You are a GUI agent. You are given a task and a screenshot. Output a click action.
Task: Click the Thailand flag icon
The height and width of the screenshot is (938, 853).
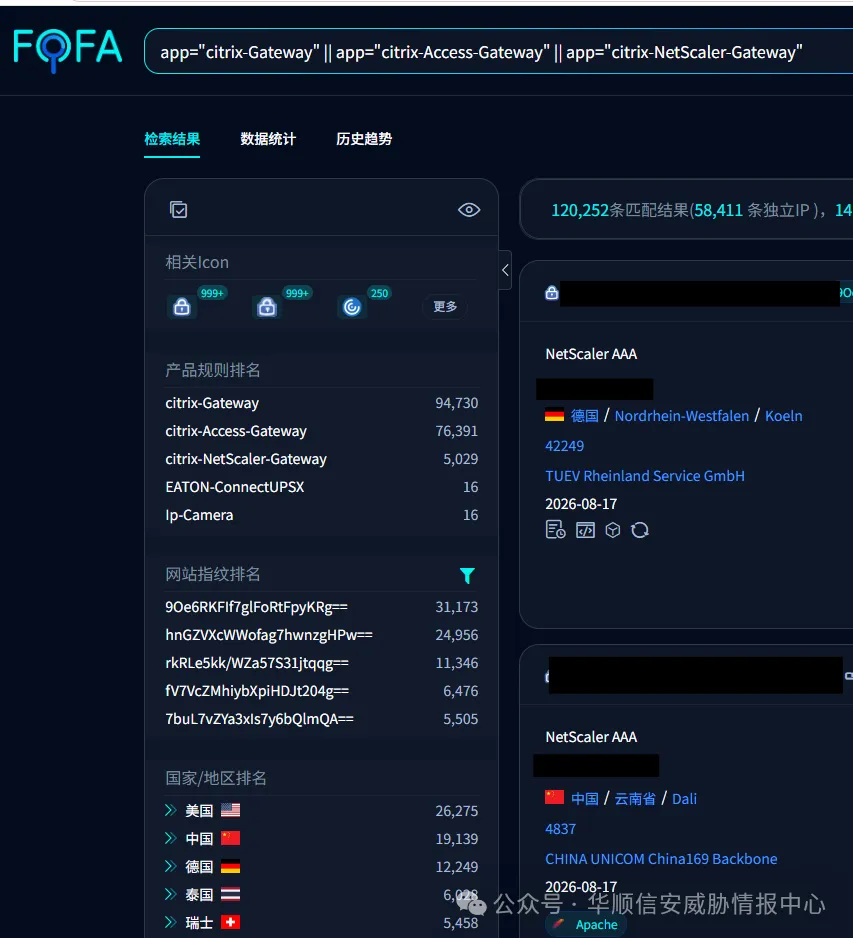pyautogui.click(x=230, y=894)
